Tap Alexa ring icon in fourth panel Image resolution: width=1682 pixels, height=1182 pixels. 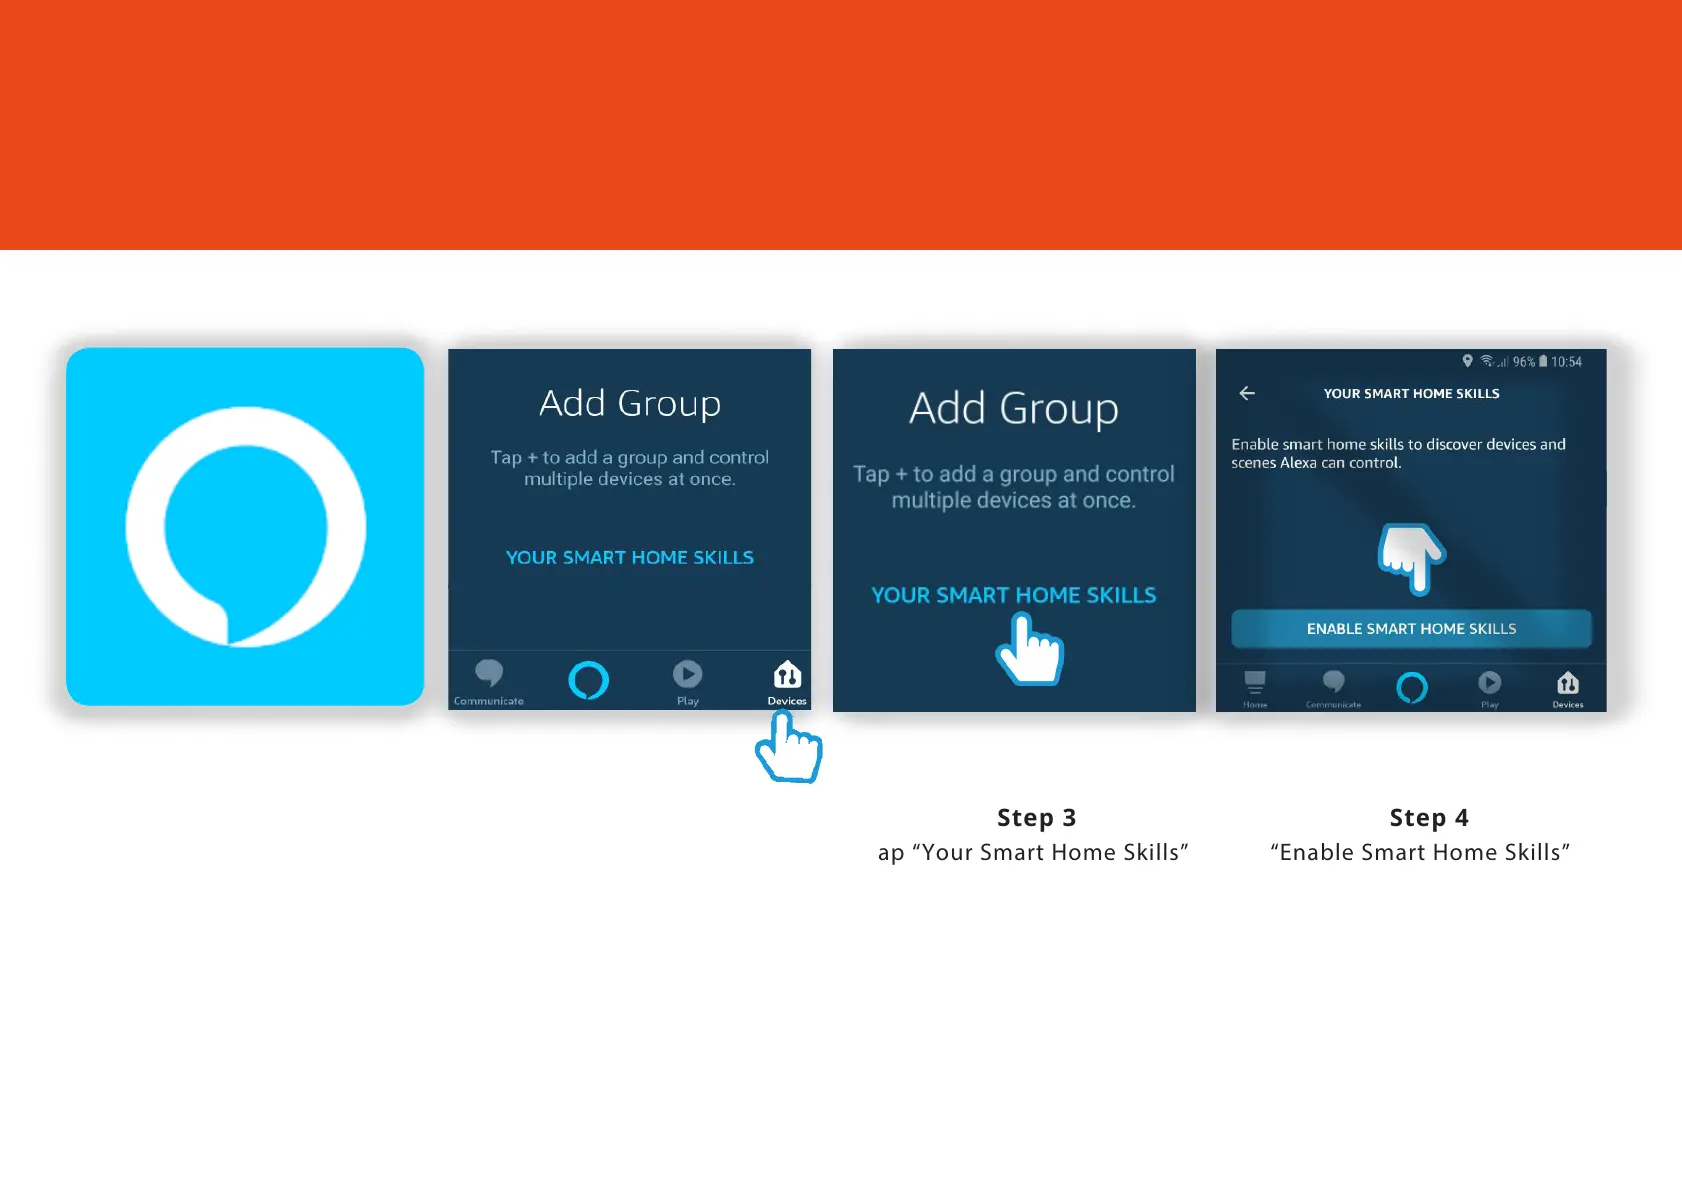coord(1411,687)
